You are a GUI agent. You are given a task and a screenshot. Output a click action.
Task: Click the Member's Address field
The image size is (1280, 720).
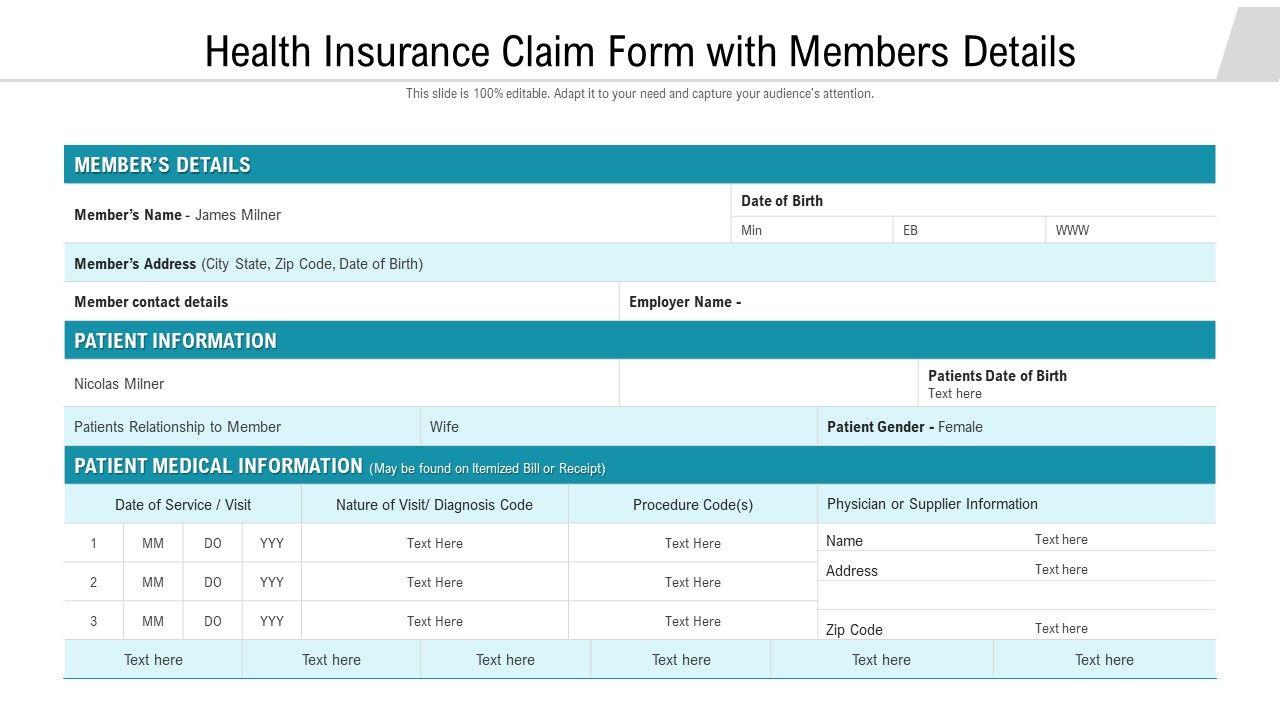pos(248,264)
